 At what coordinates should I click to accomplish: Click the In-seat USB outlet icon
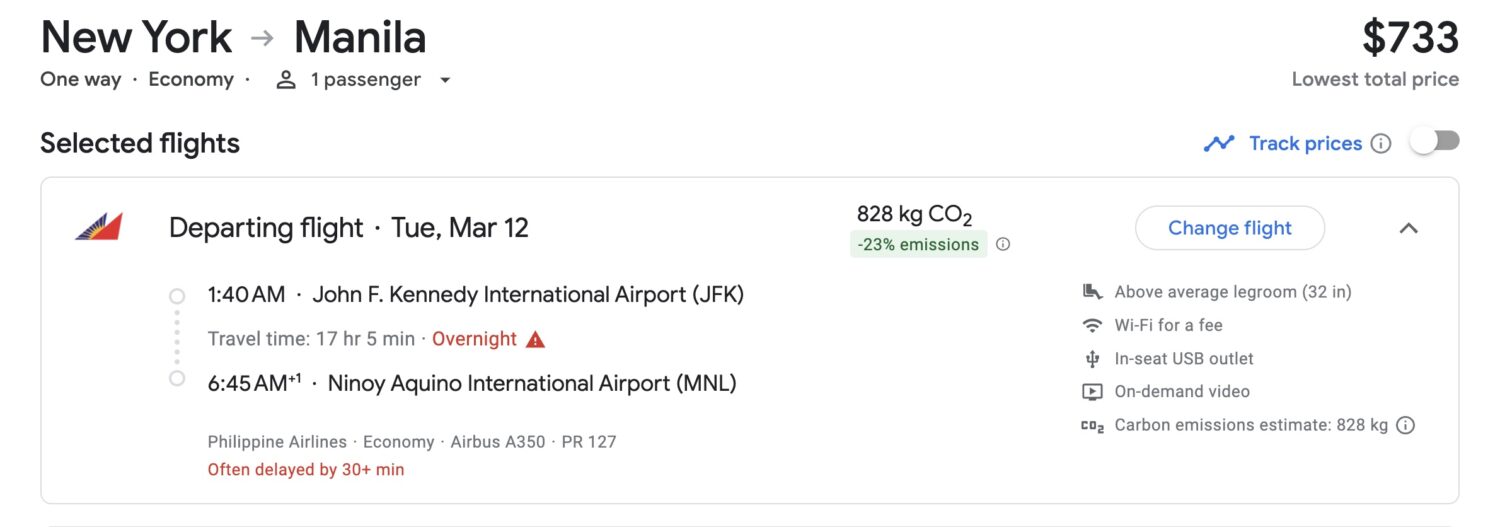point(1092,358)
